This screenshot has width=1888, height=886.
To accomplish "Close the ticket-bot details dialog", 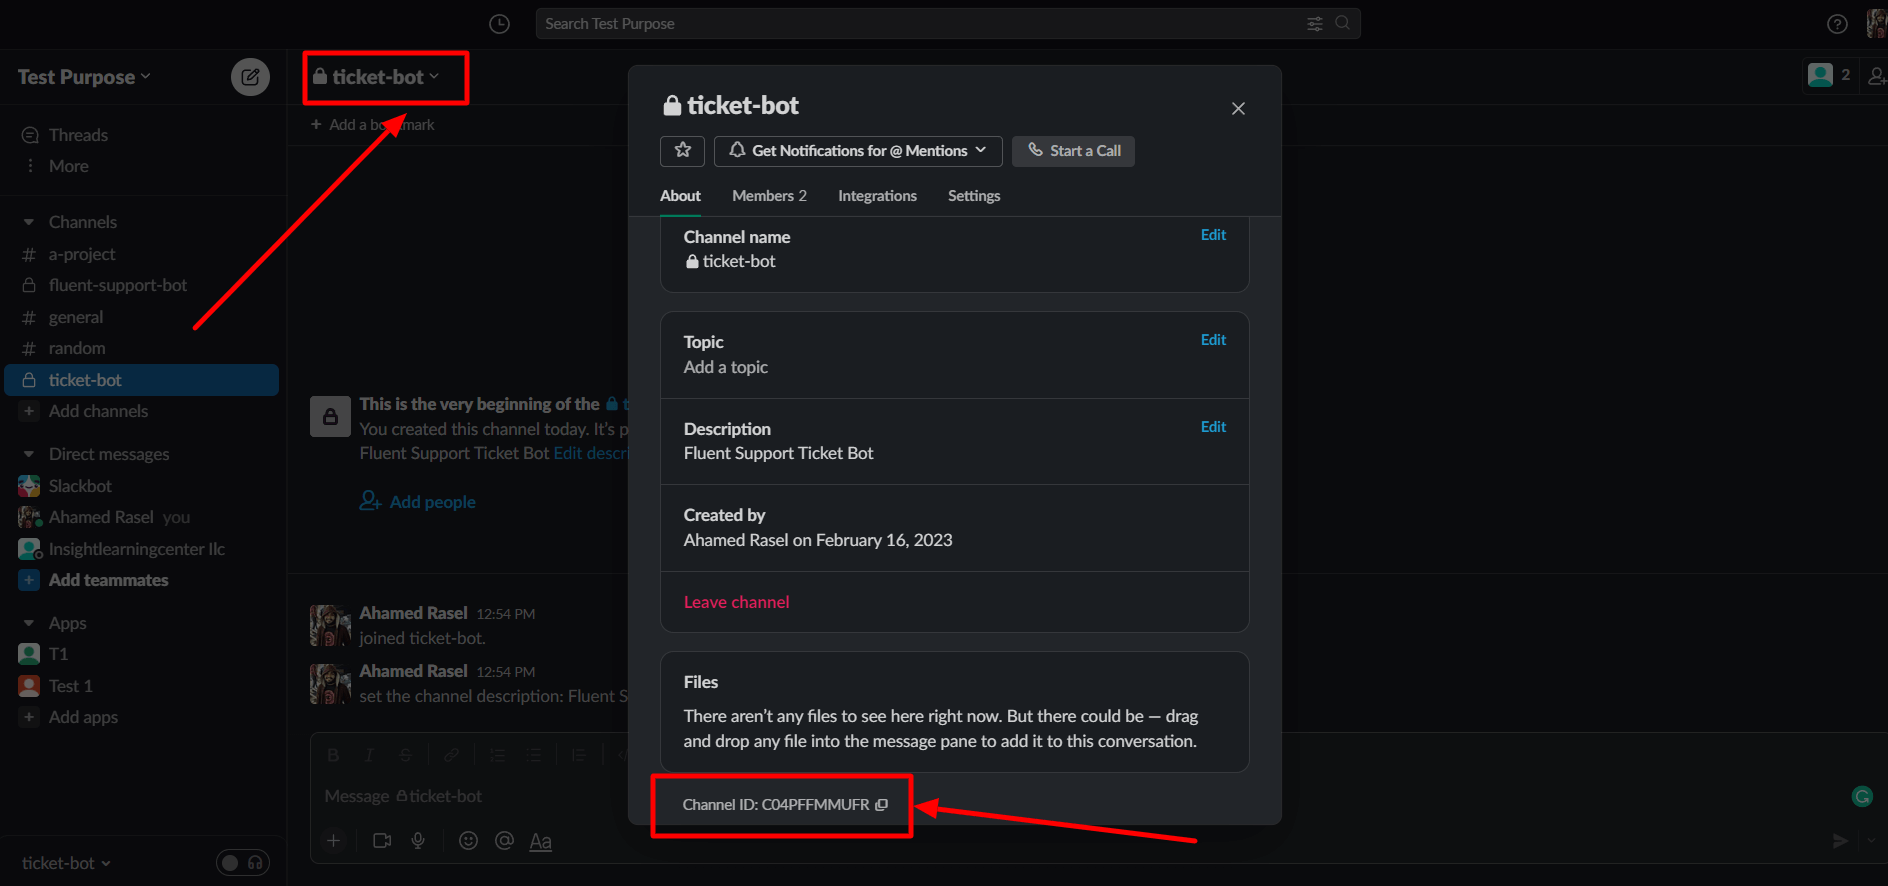I will tap(1238, 108).
